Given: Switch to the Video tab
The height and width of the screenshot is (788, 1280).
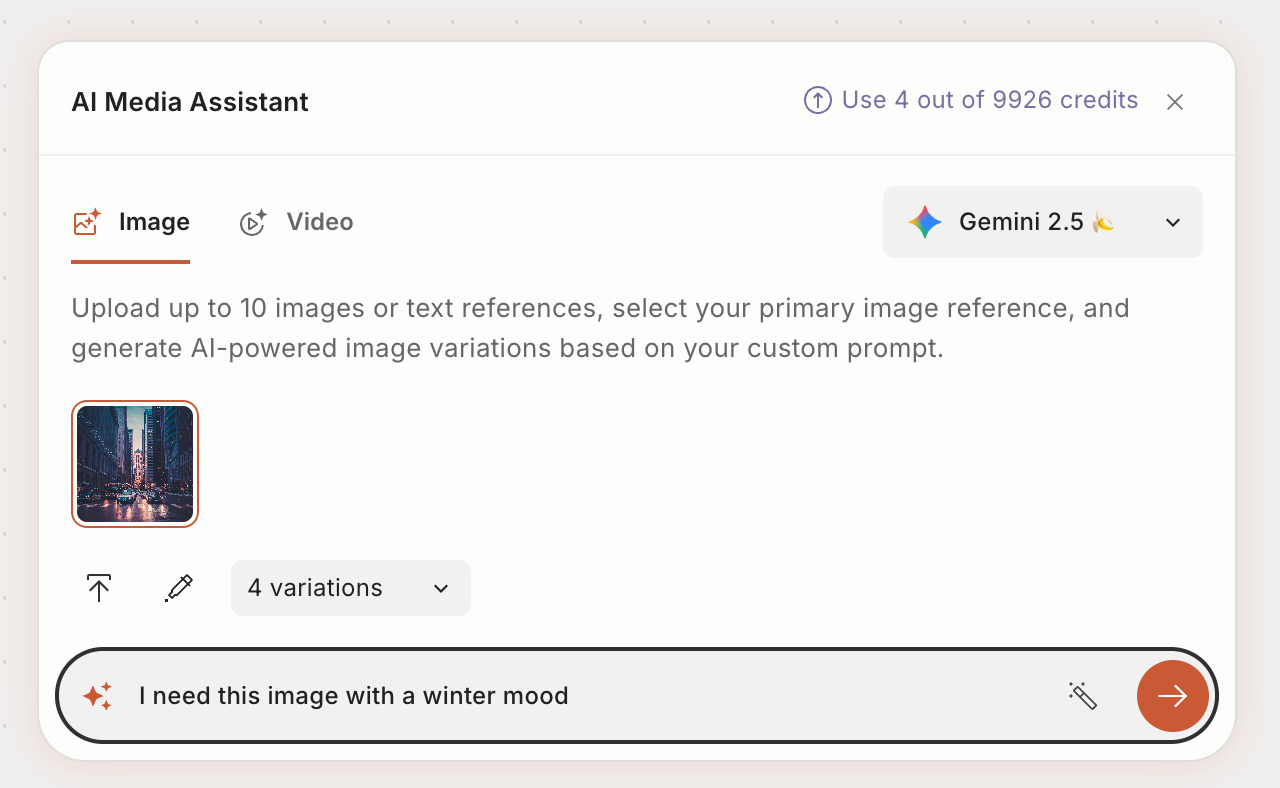Looking at the screenshot, I should (319, 222).
